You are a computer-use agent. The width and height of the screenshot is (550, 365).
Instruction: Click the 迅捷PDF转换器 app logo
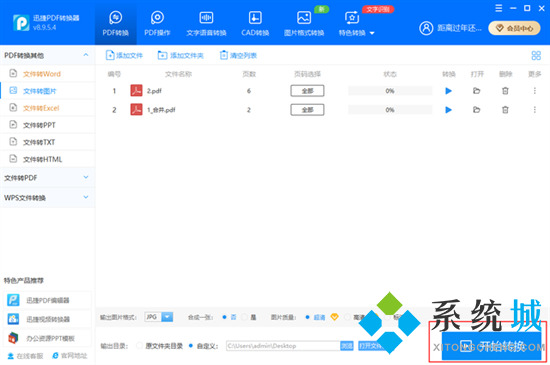[x=21, y=23]
